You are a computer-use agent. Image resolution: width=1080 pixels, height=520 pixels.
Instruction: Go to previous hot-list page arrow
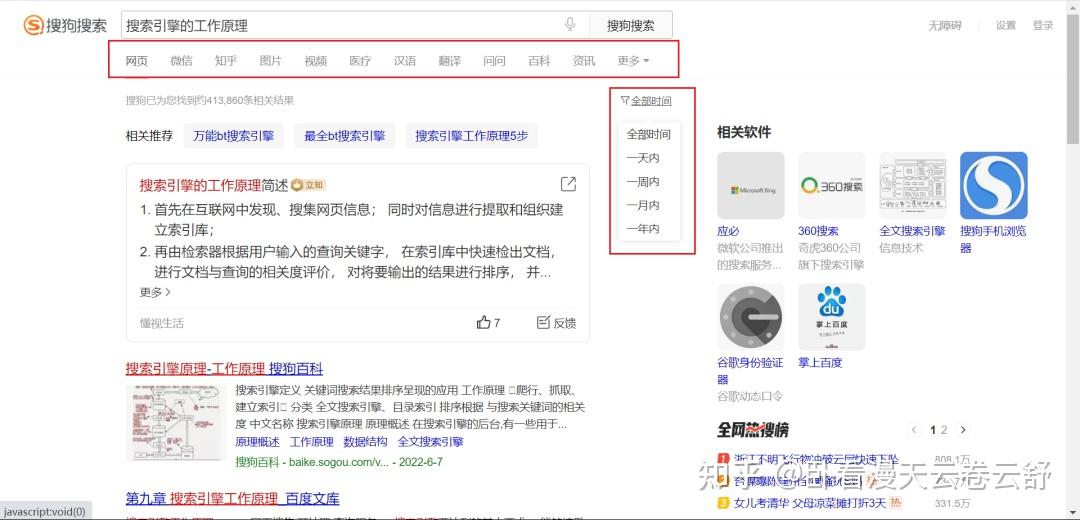(915, 430)
